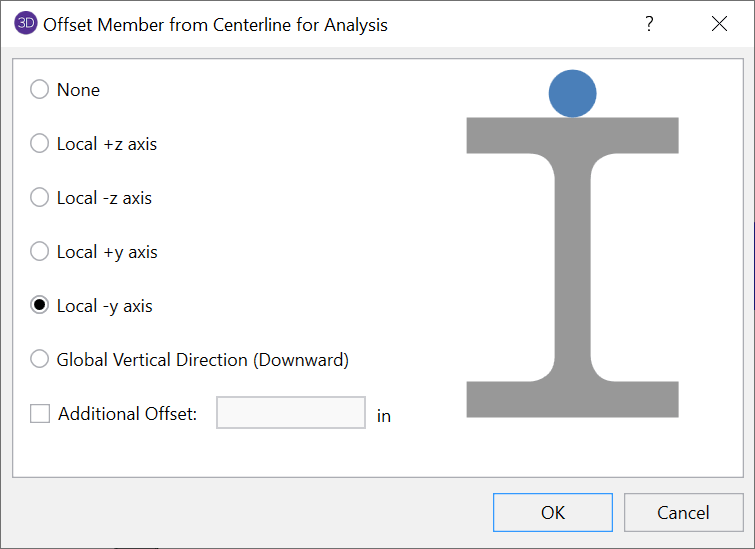Click the blue circle above the I-beam
Screen dimensions: 755x549
coord(573,93)
